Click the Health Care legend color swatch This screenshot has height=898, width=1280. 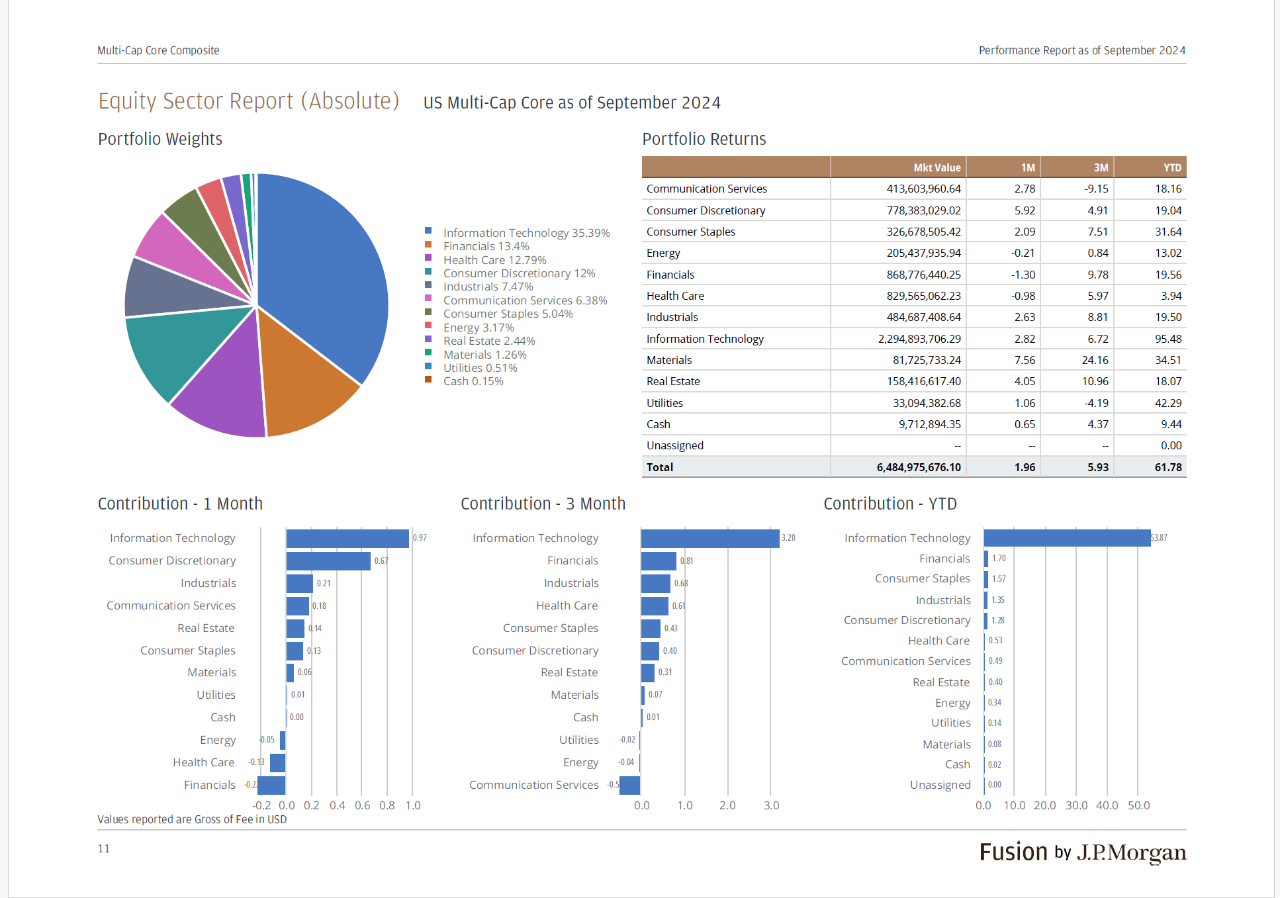pos(428,259)
